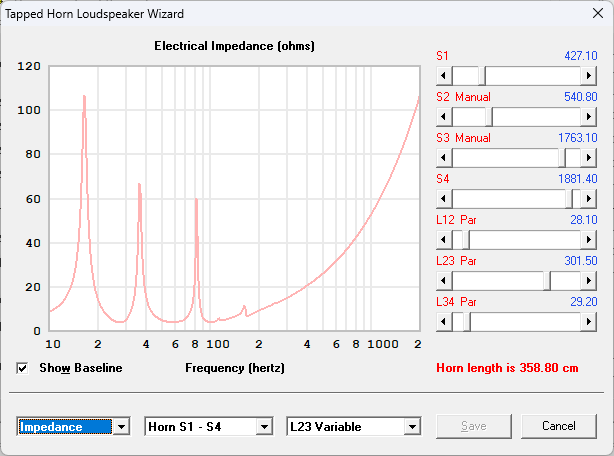Click the L23 slider thumb
Image resolution: width=614 pixels, height=456 pixels.
(x=547, y=281)
